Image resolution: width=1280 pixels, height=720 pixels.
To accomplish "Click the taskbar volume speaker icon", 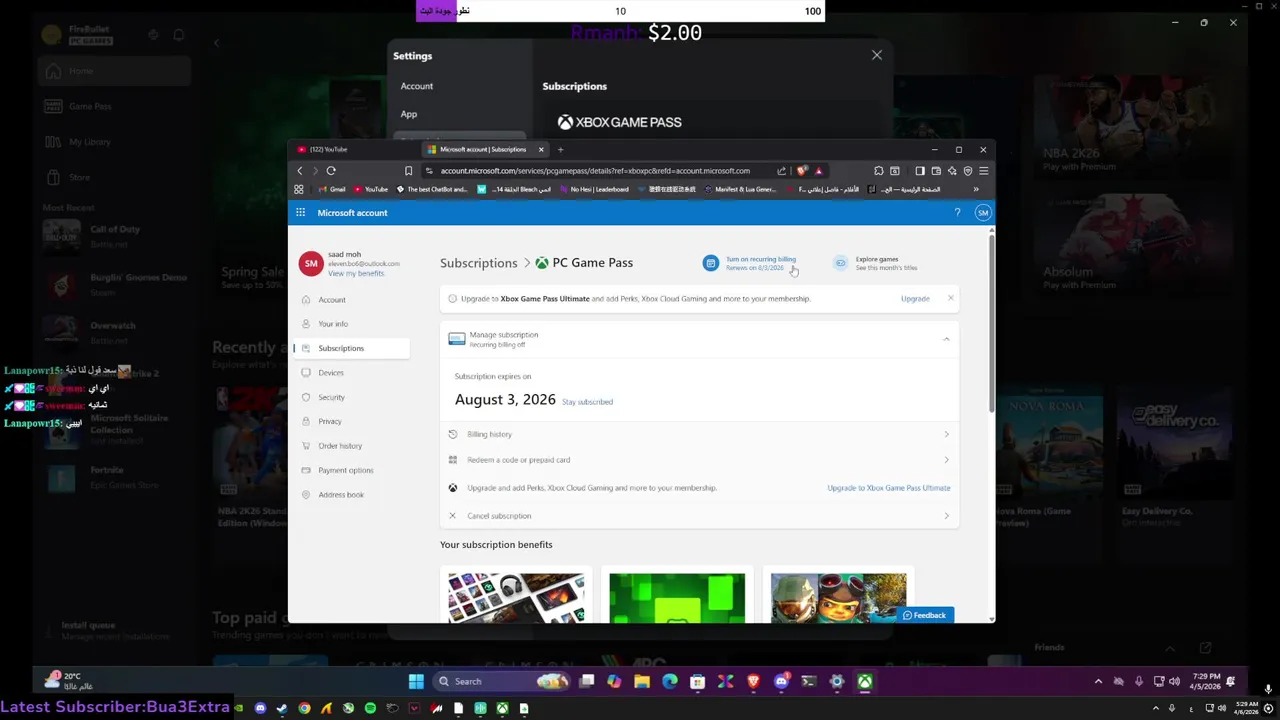I will click(x=1174, y=682).
